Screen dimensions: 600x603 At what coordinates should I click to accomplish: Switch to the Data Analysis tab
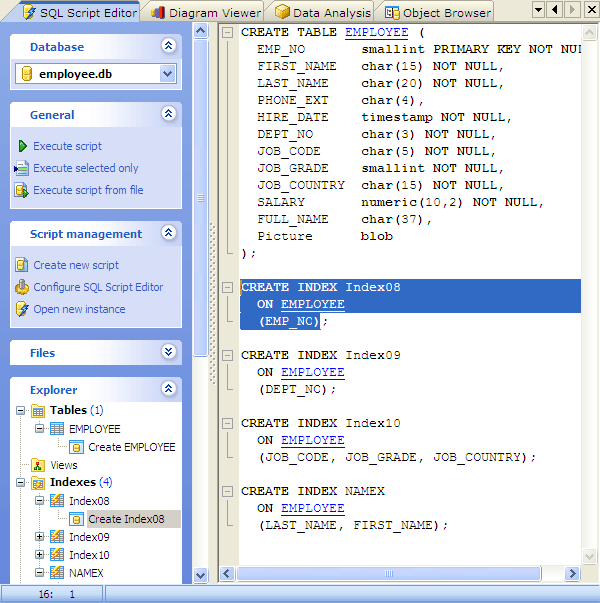point(323,13)
